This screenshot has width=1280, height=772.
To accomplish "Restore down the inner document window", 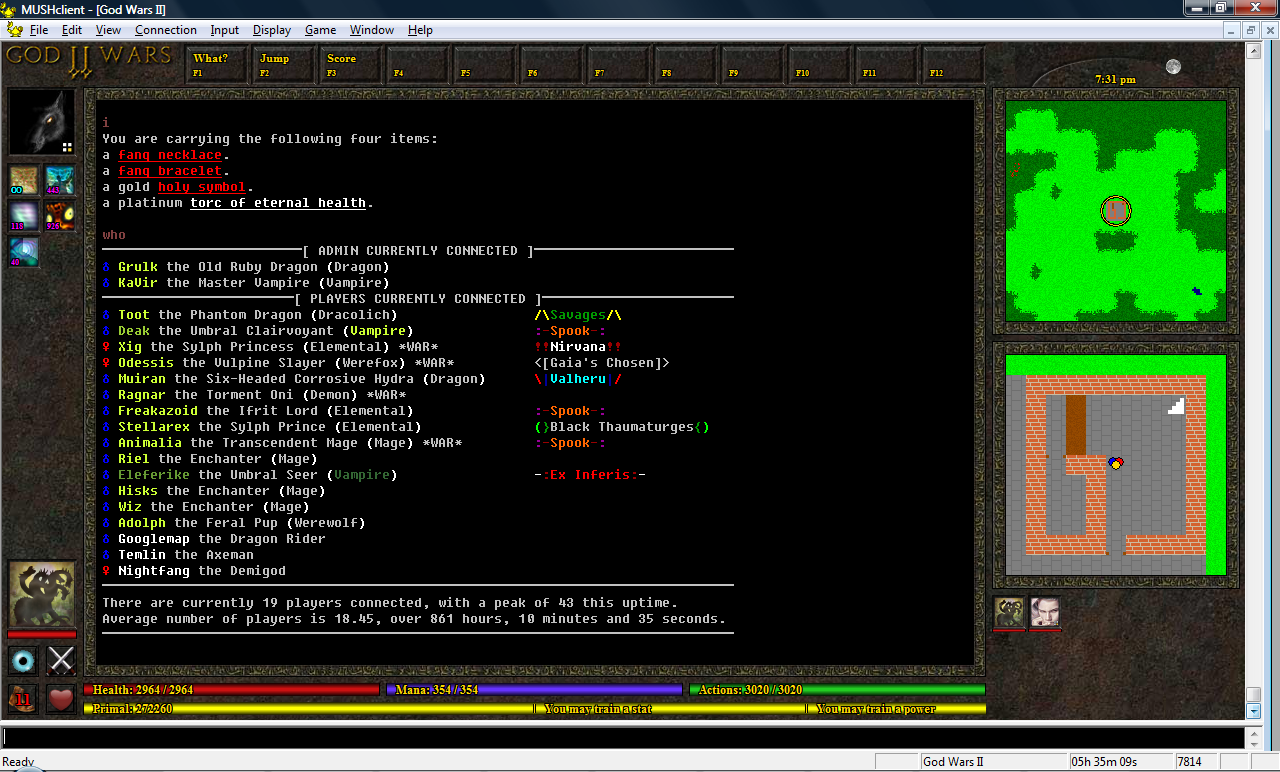I will pos(1250,30).
